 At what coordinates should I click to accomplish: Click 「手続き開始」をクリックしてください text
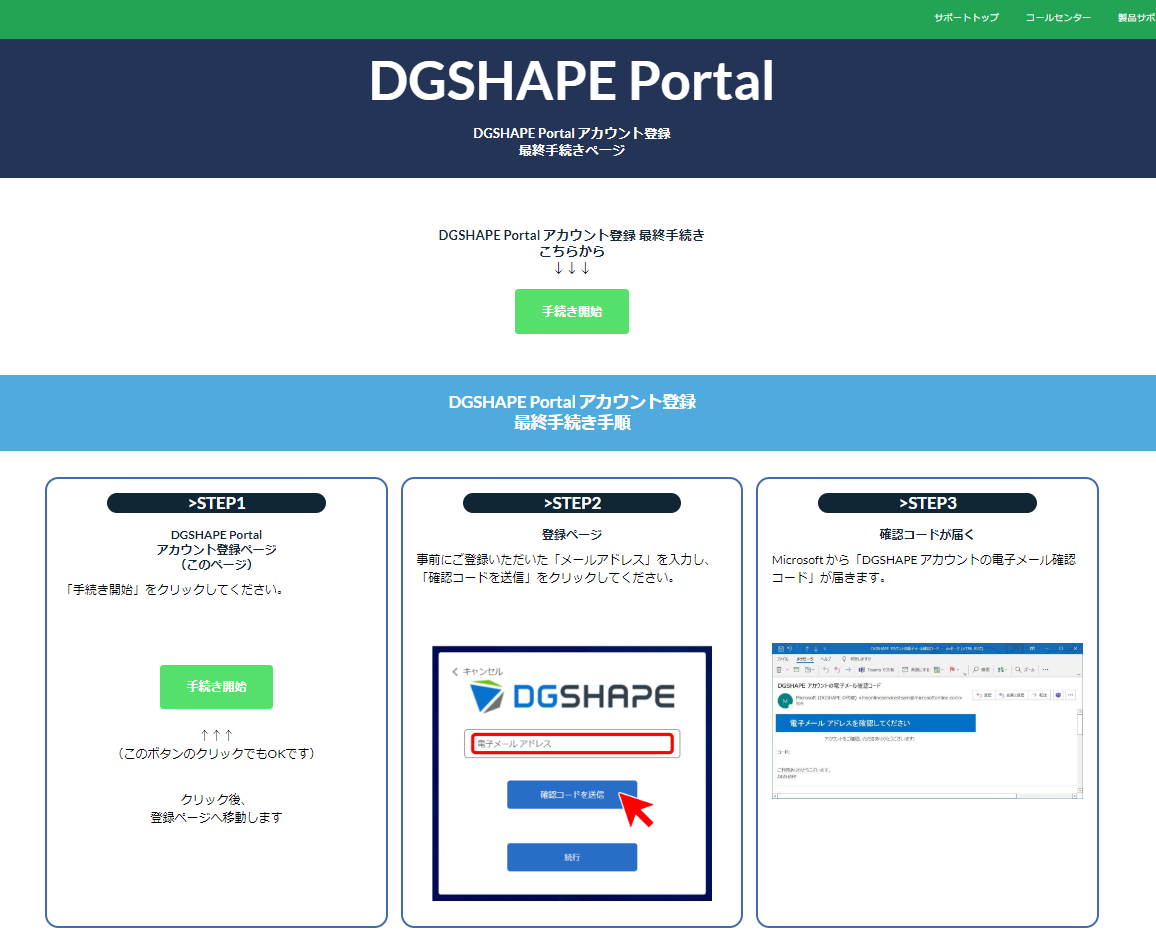(175, 590)
